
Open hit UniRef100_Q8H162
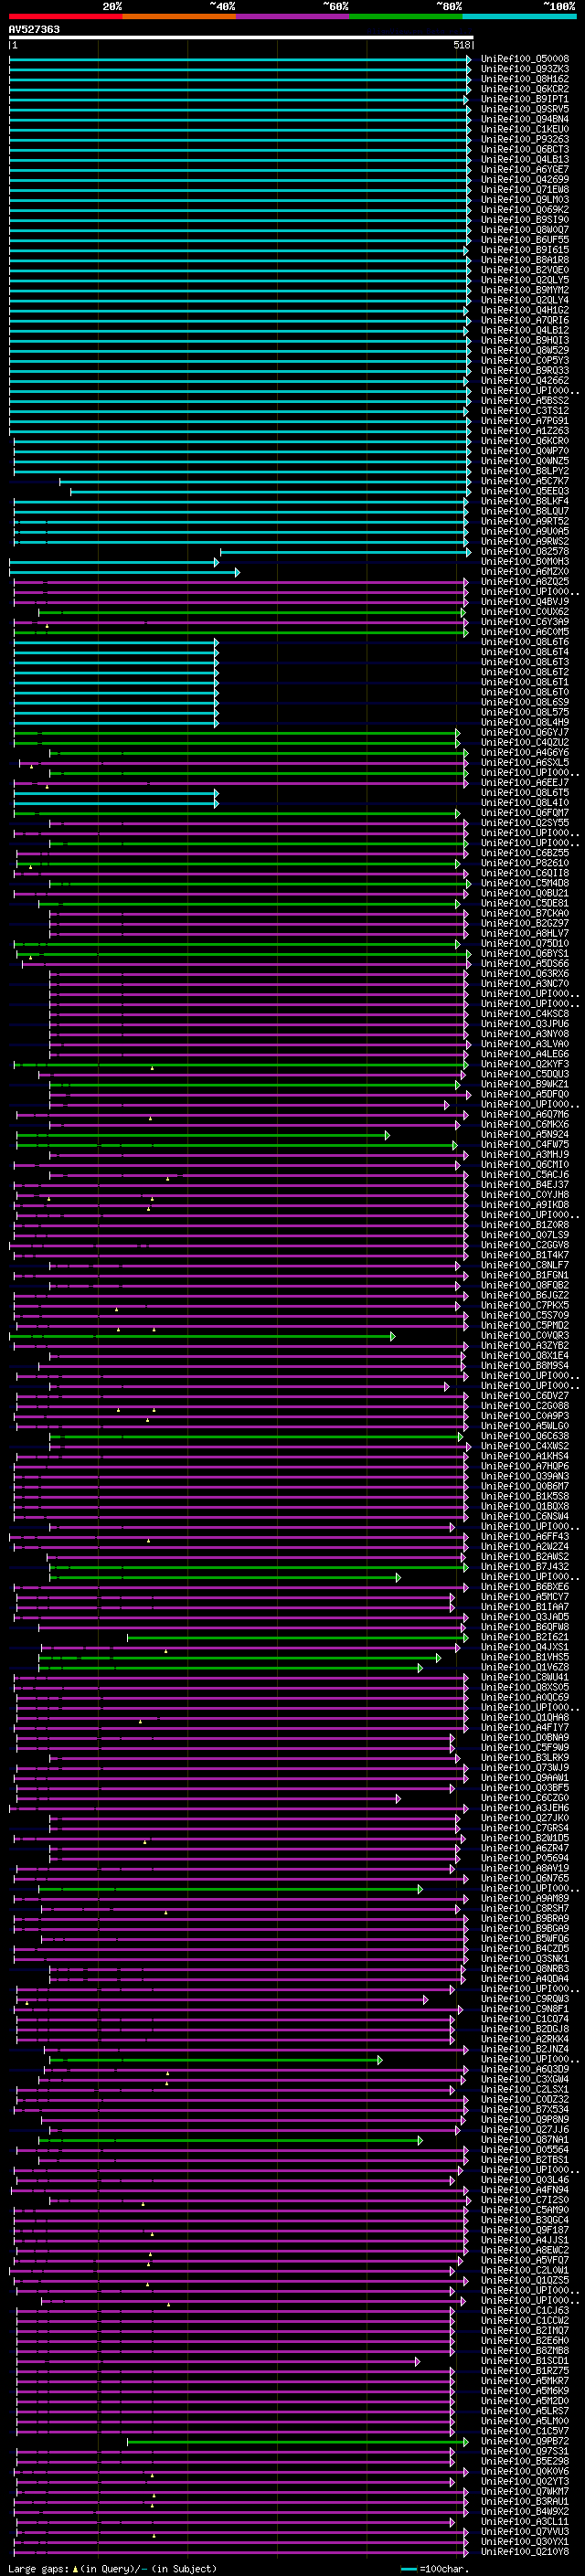tap(525, 79)
